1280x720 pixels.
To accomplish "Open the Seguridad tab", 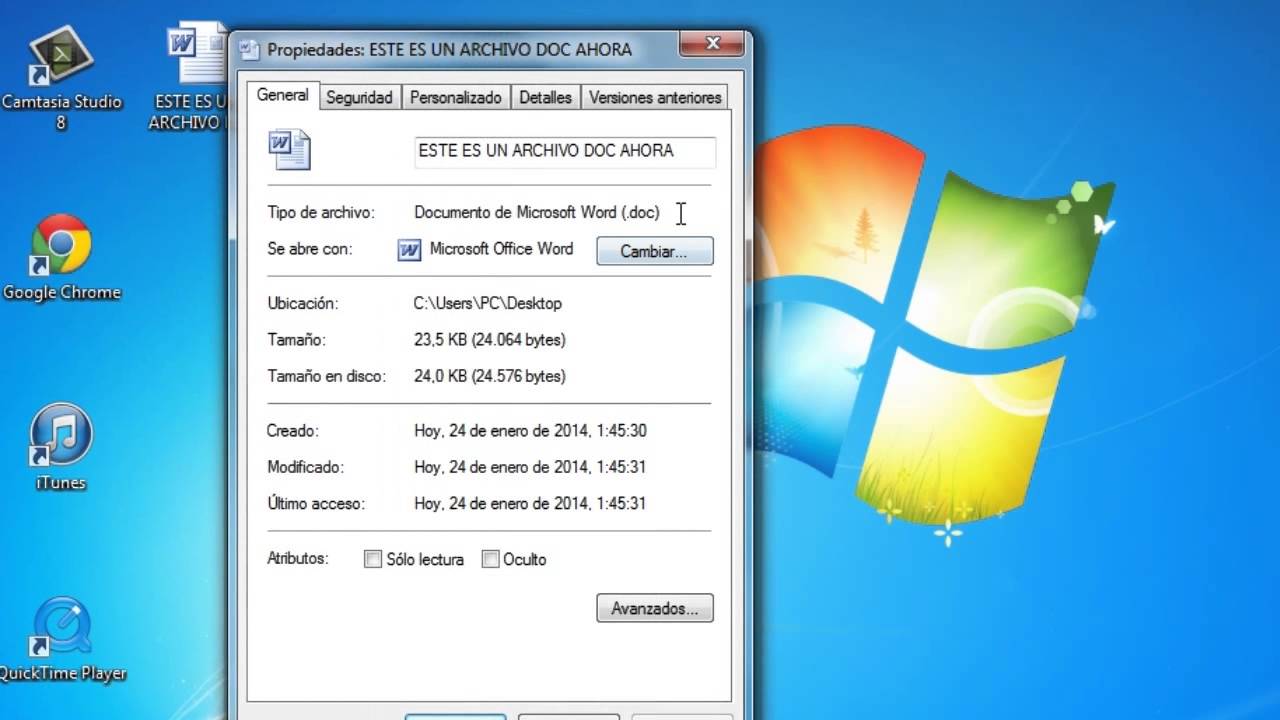I will (359, 98).
